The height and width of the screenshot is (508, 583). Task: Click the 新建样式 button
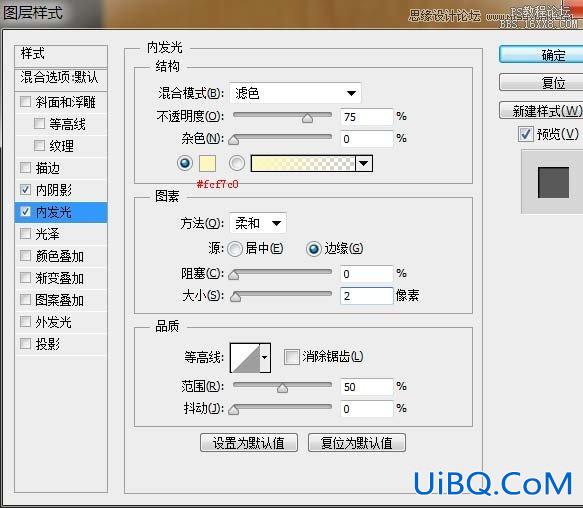pos(541,110)
